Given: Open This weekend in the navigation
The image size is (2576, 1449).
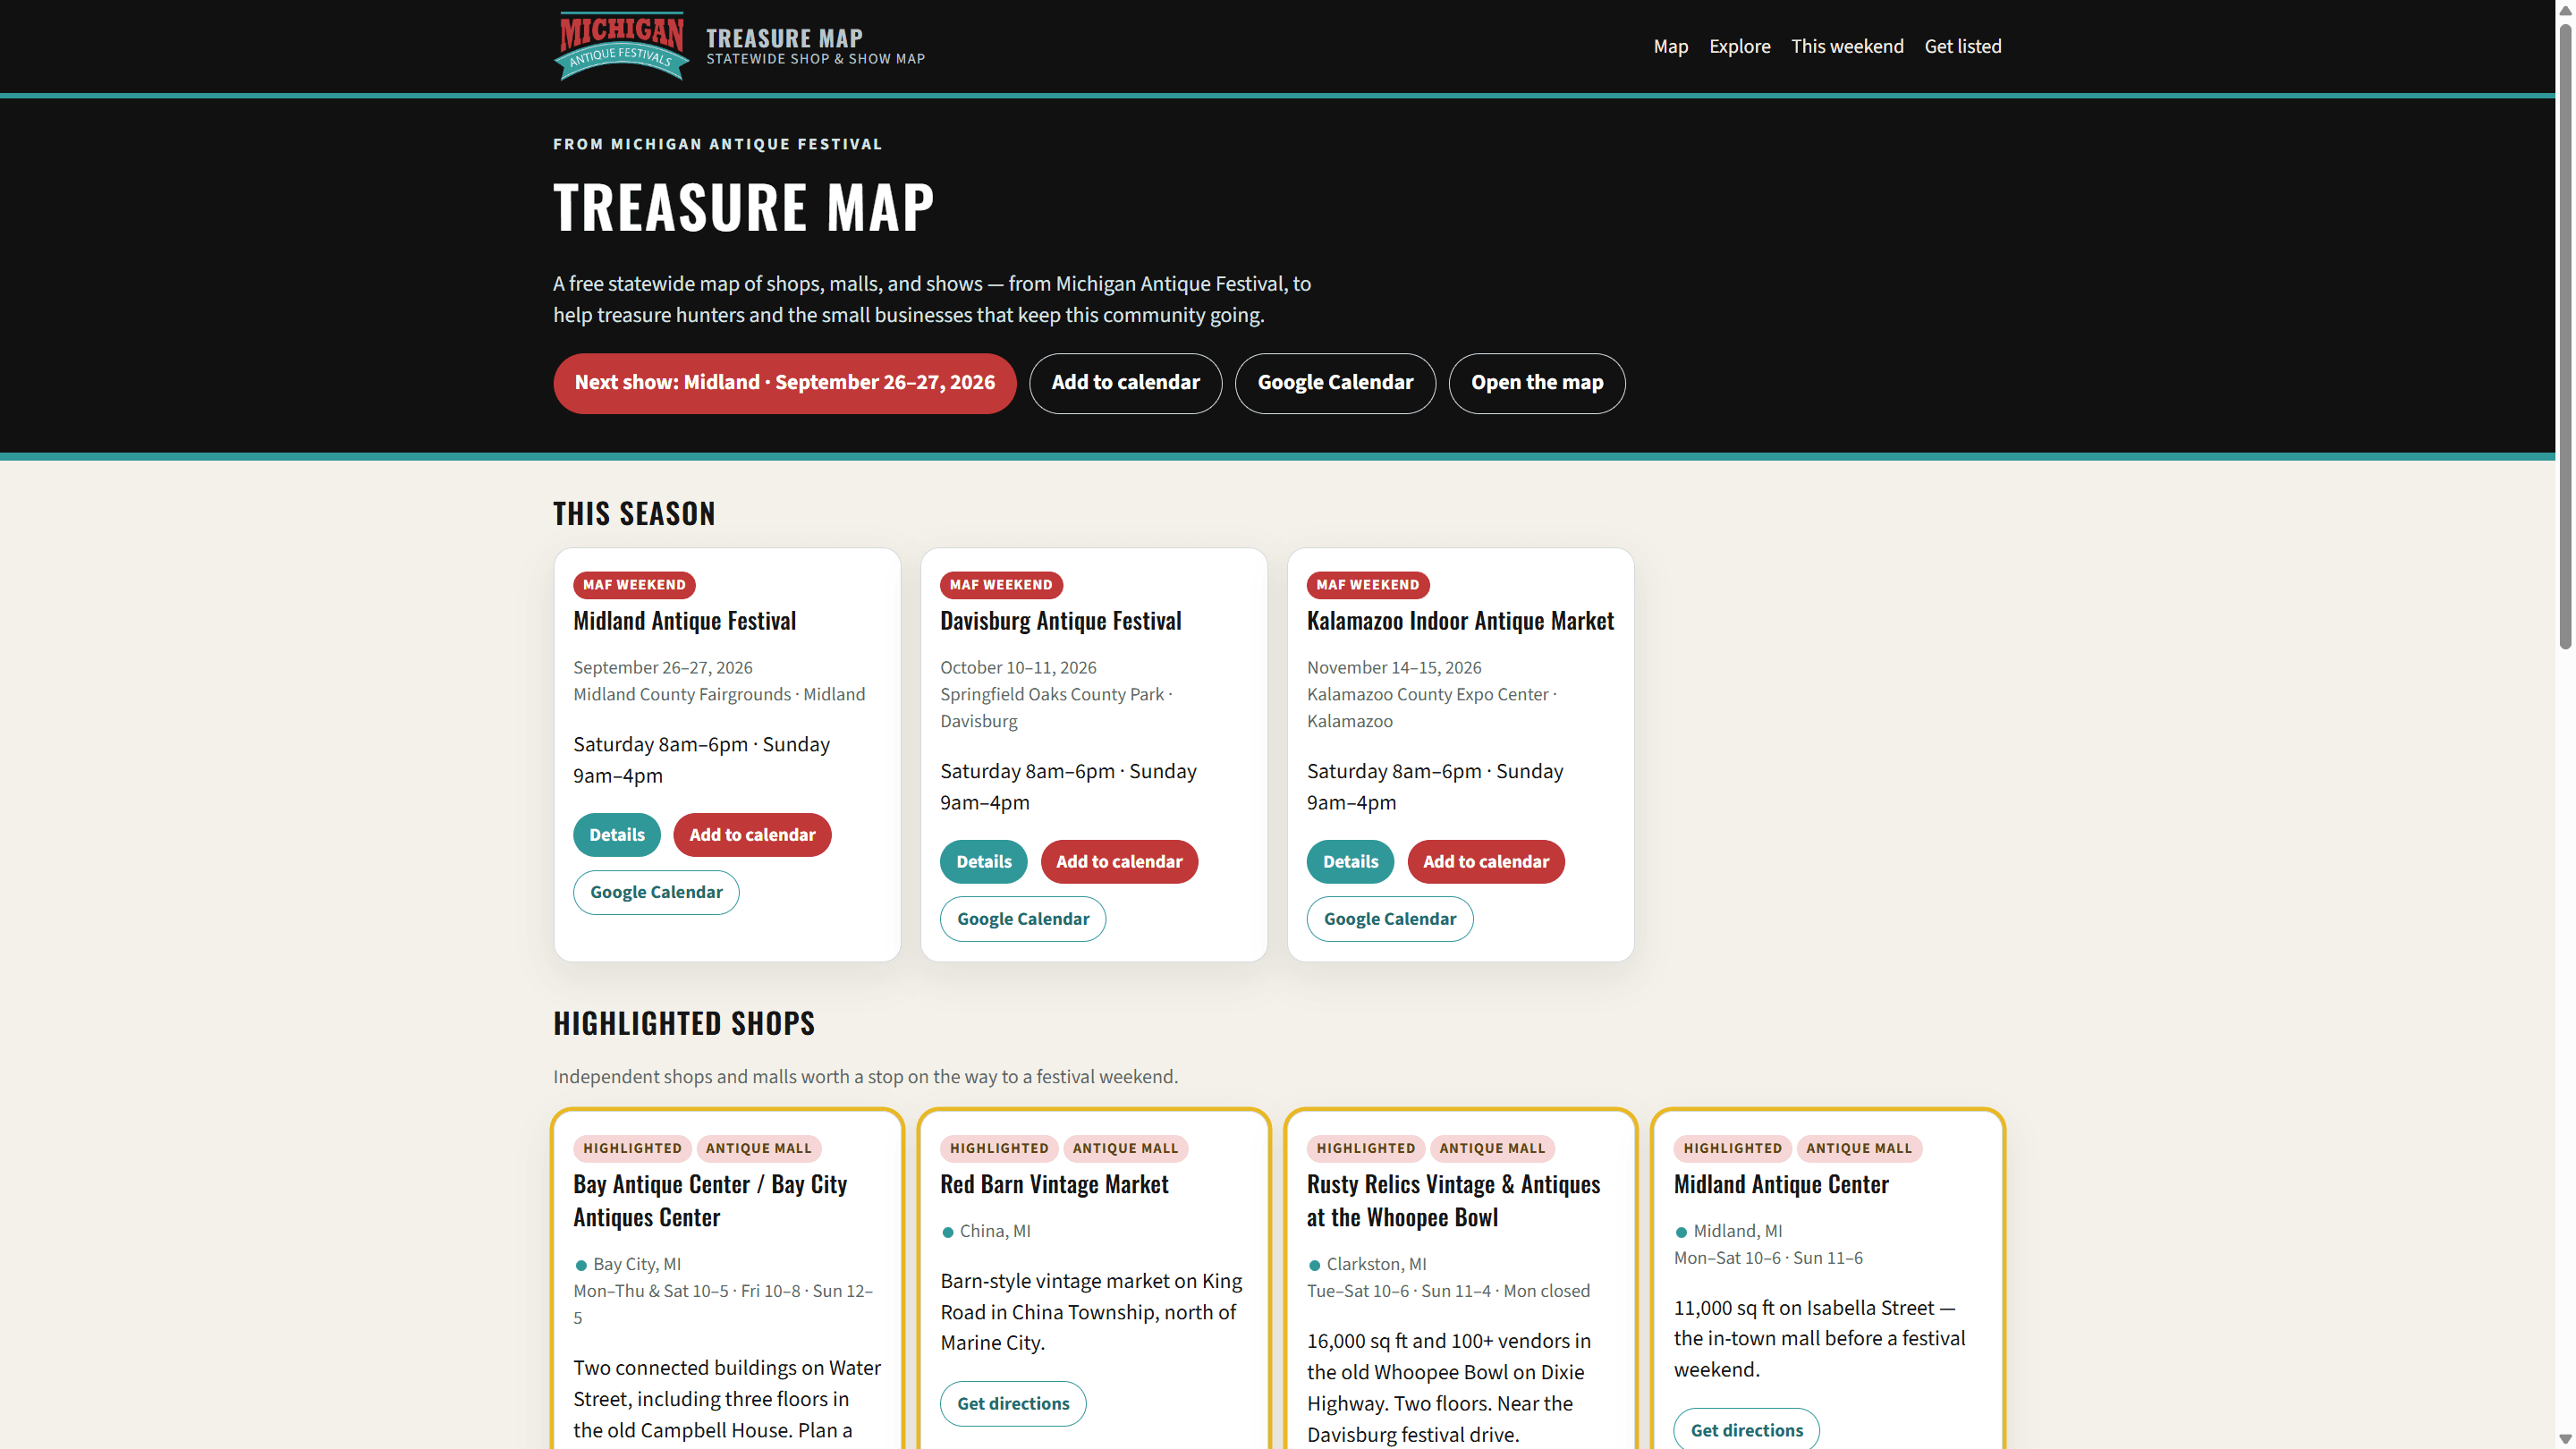Looking at the screenshot, I should (x=1847, y=46).
